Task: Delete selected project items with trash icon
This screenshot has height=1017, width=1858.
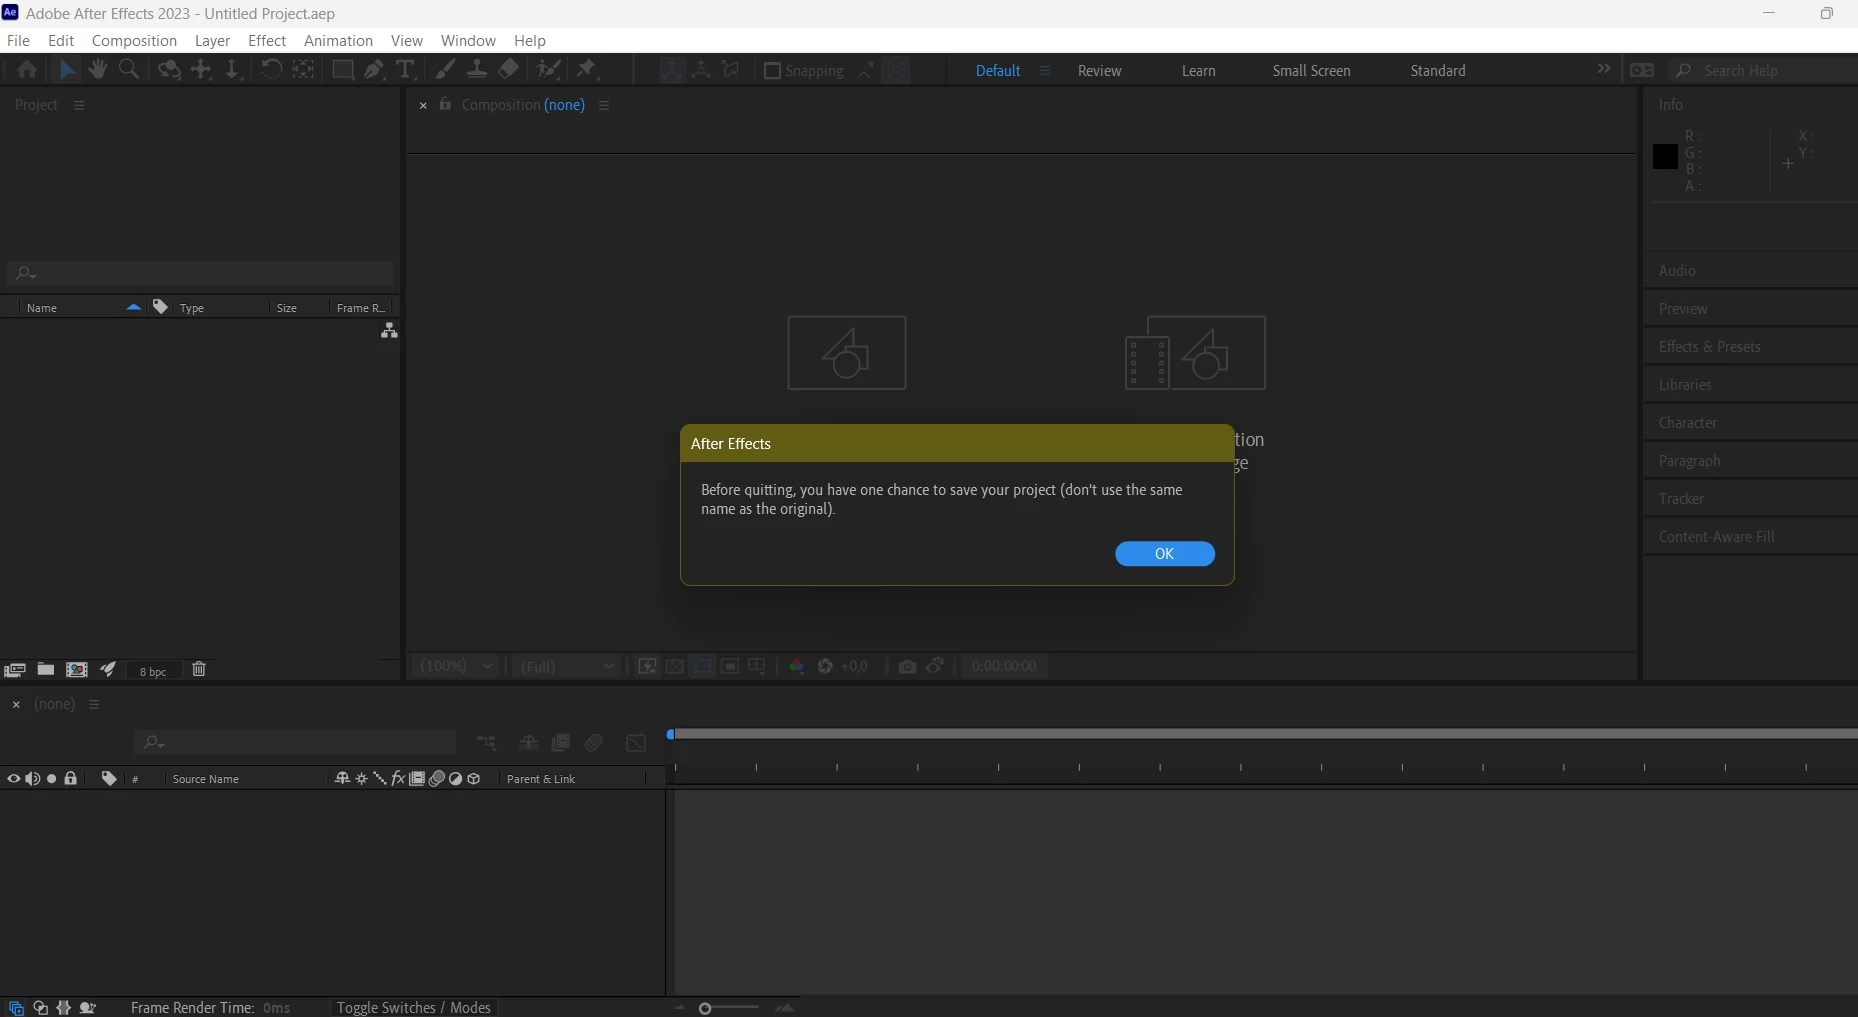Action: (x=199, y=669)
